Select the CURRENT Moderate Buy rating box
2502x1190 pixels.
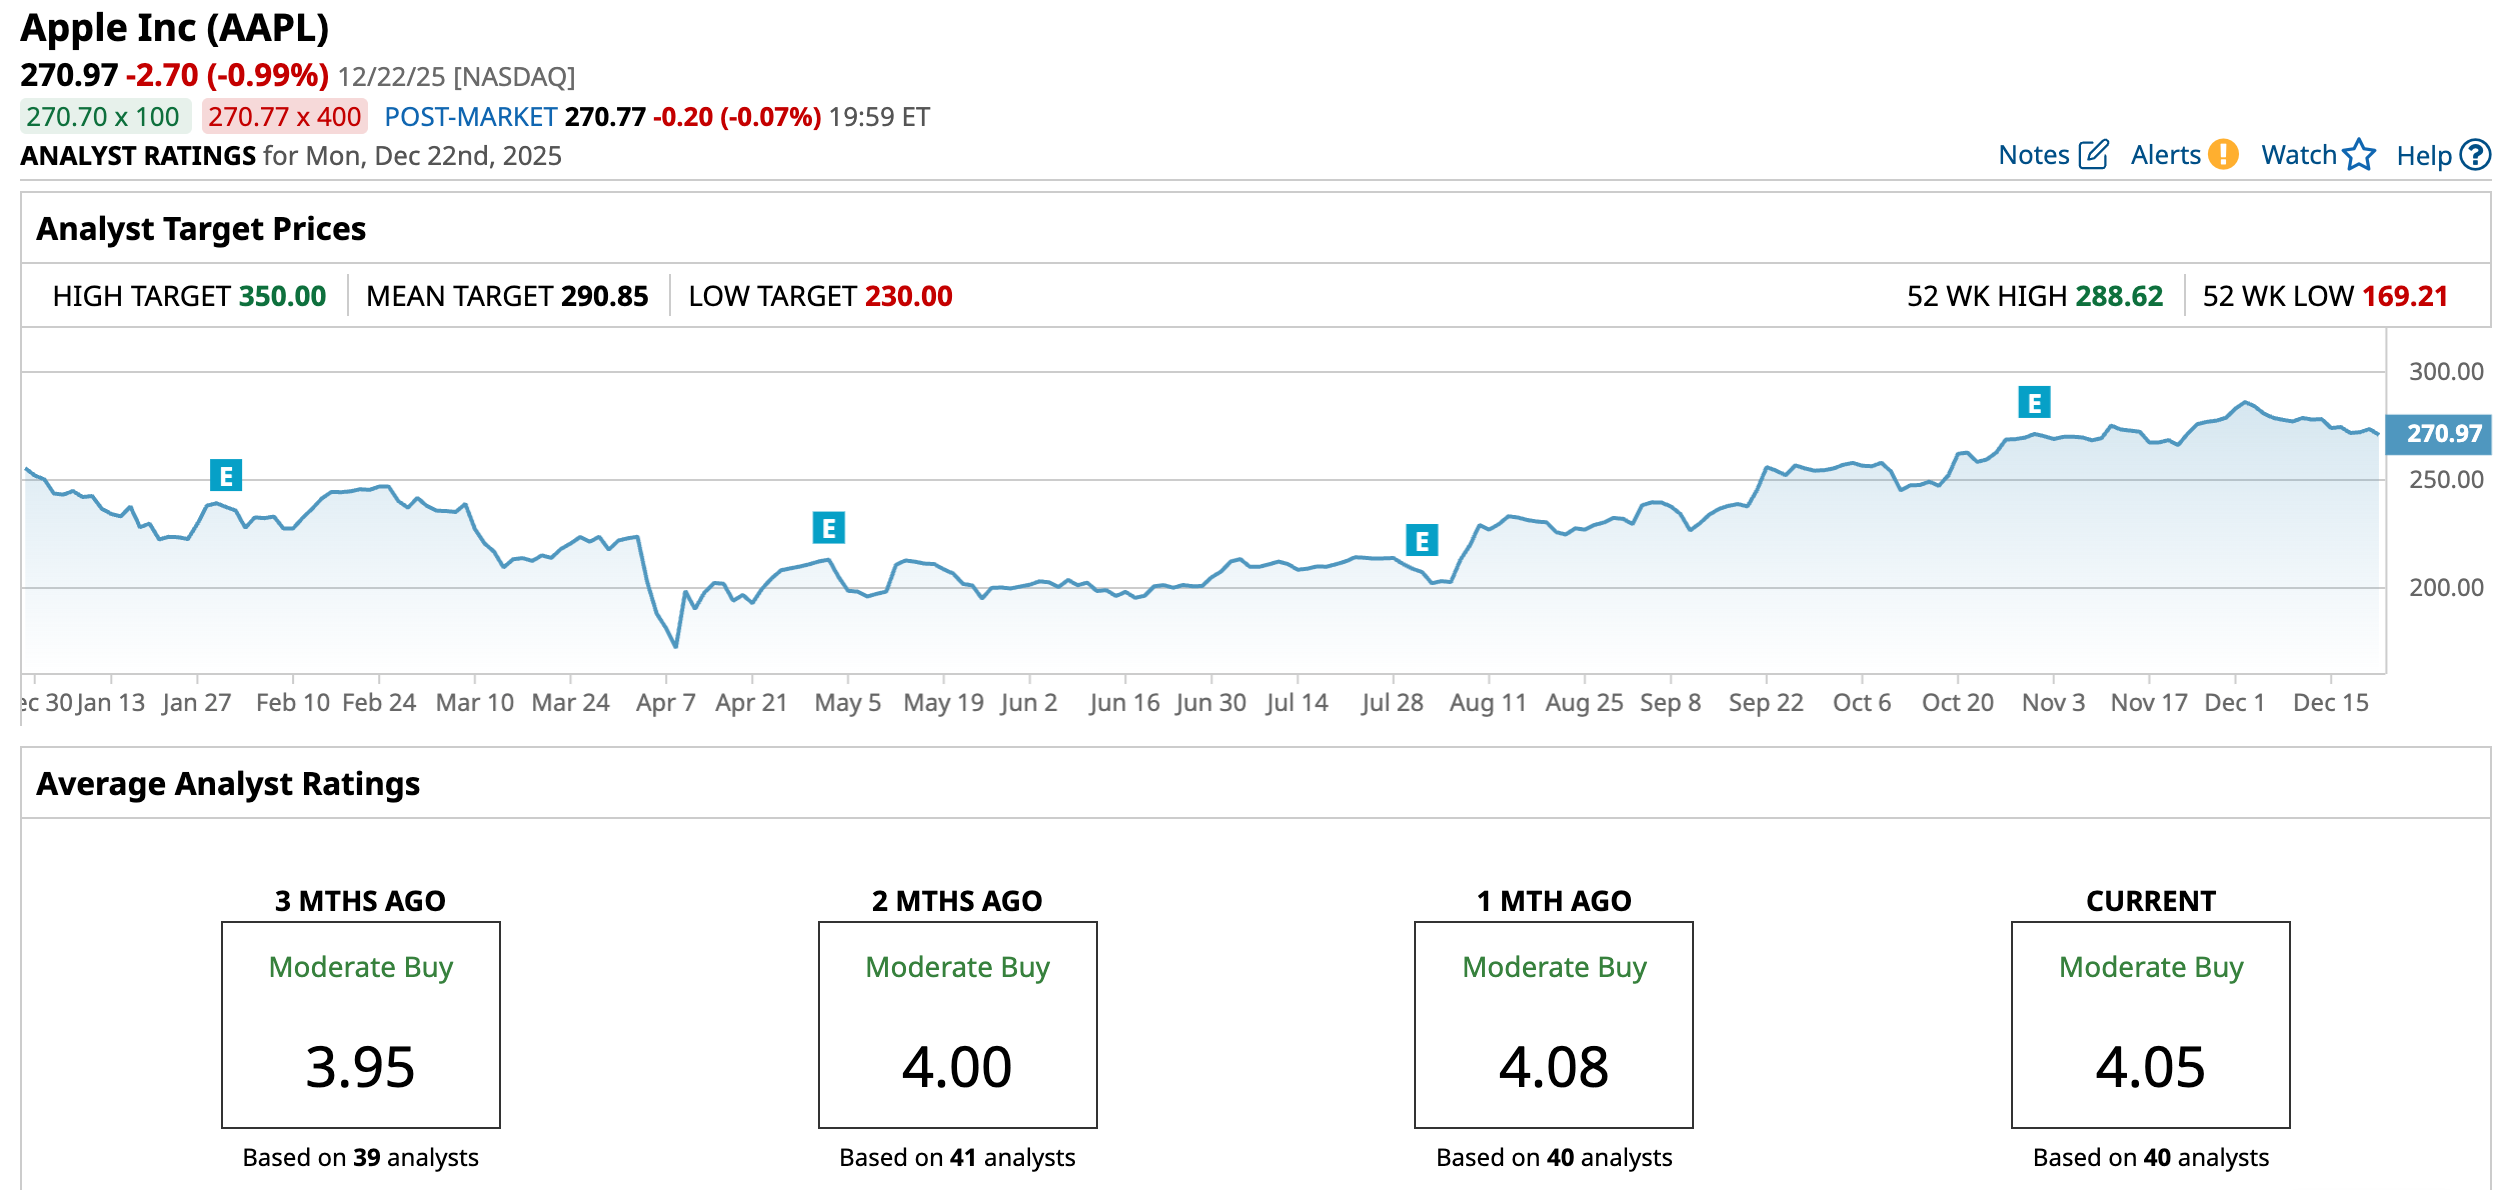click(x=2150, y=1024)
